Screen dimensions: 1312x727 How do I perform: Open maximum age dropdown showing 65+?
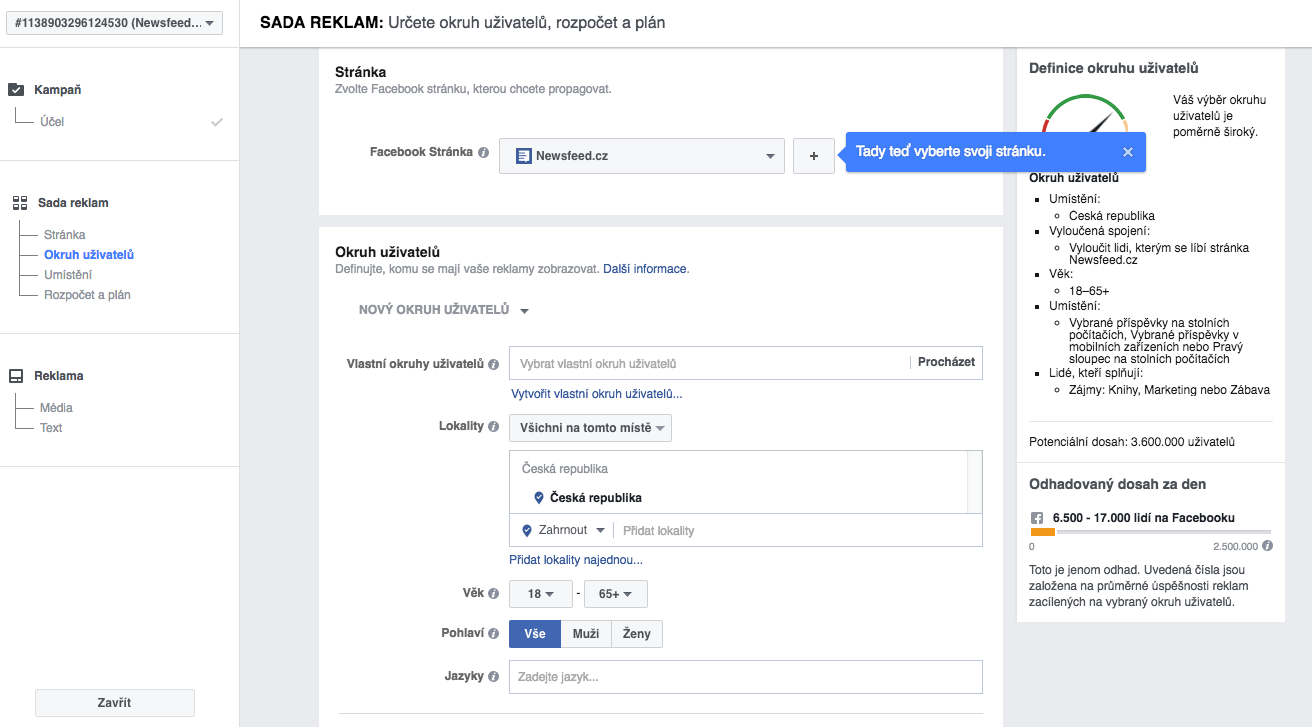pos(616,594)
